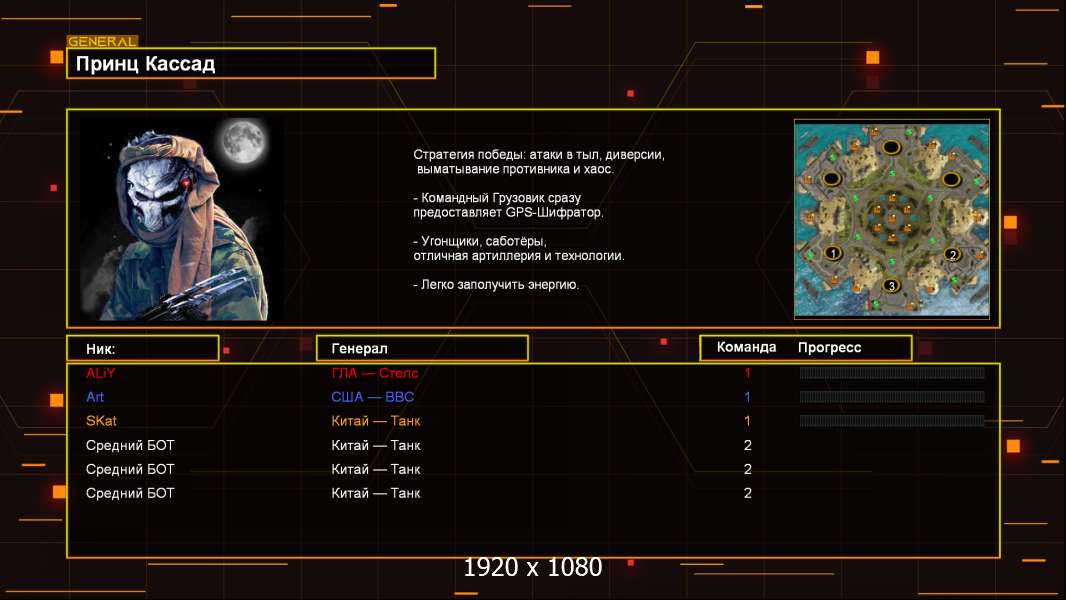Click the 'Прогресс' column header
Screen dimensions: 1066x600
click(829, 347)
